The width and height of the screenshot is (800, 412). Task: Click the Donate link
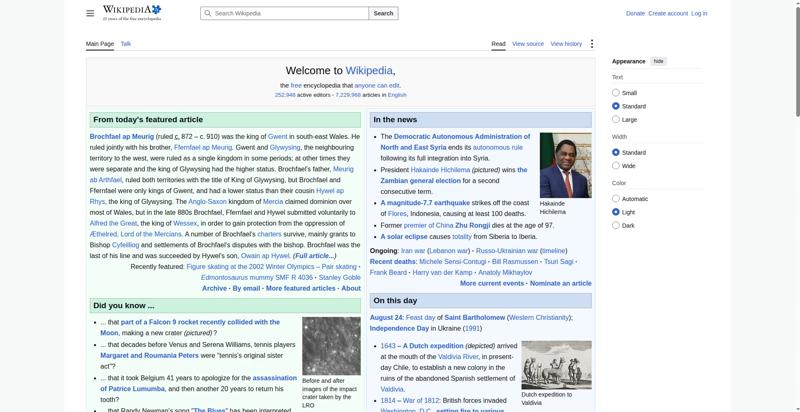[635, 13]
